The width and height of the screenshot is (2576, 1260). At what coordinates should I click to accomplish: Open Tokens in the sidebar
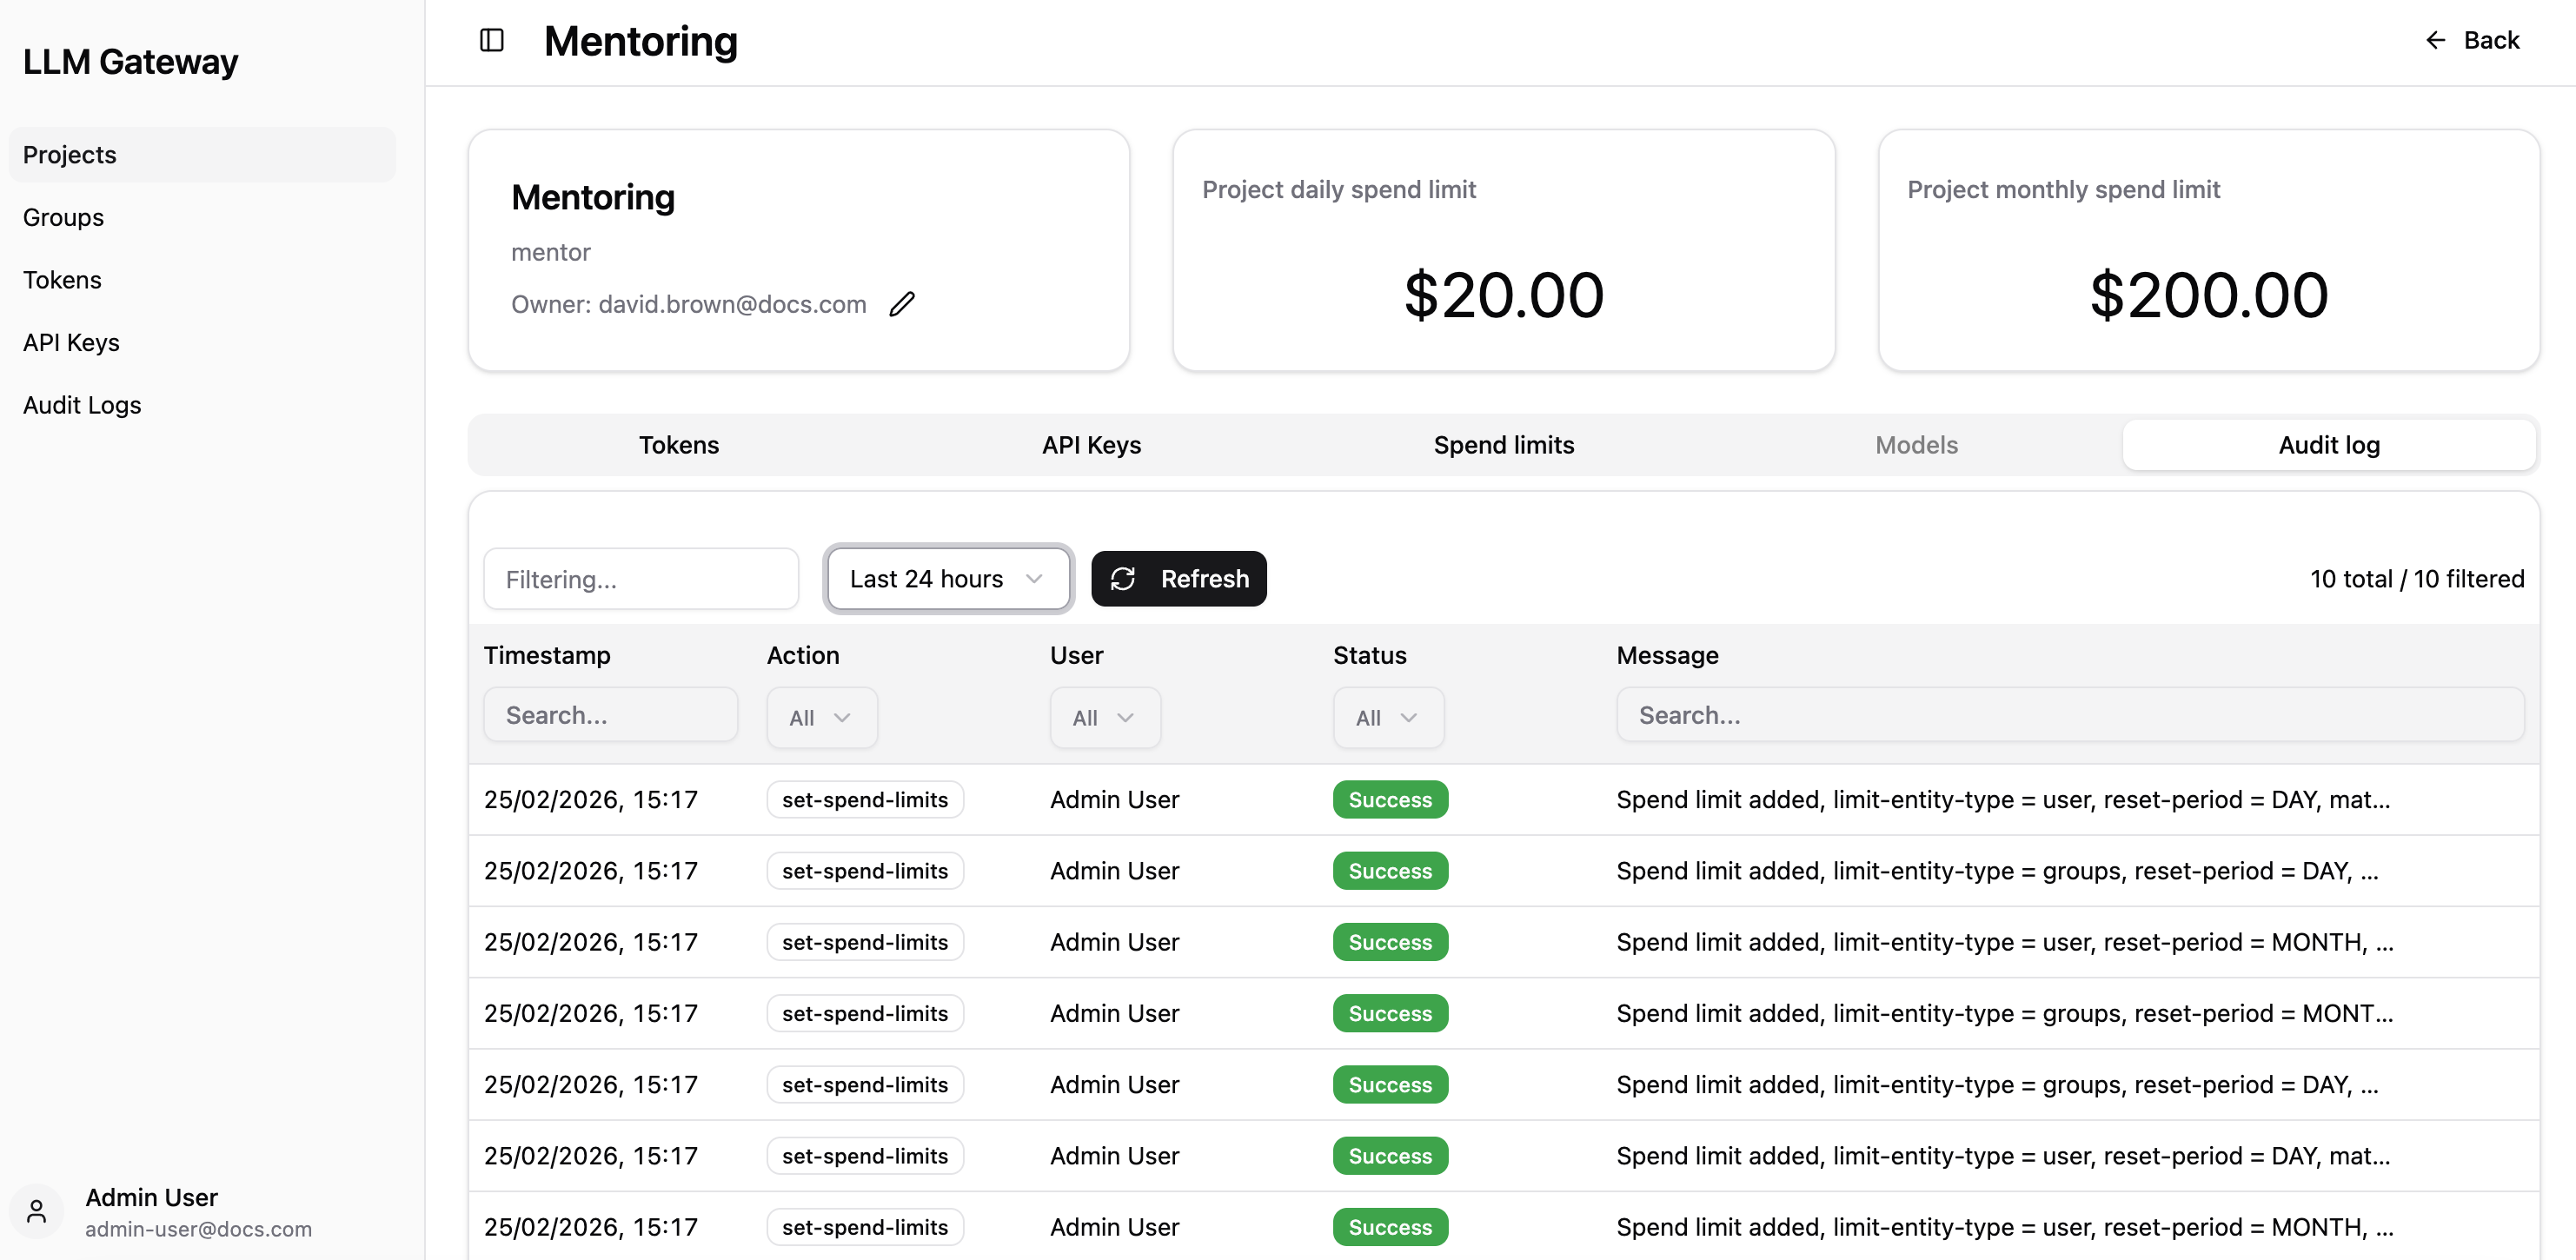pos(203,280)
